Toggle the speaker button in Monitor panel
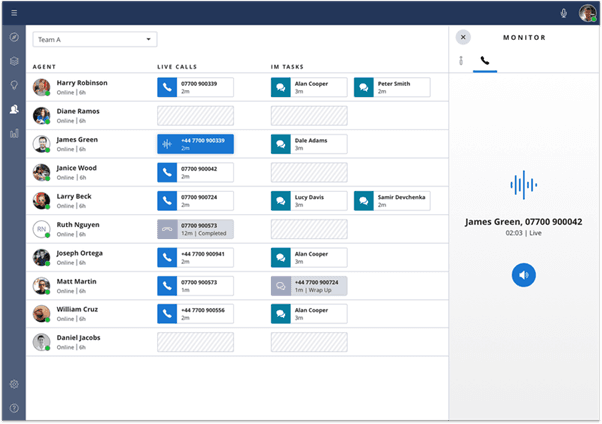This screenshot has width=602, height=424. [x=523, y=274]
